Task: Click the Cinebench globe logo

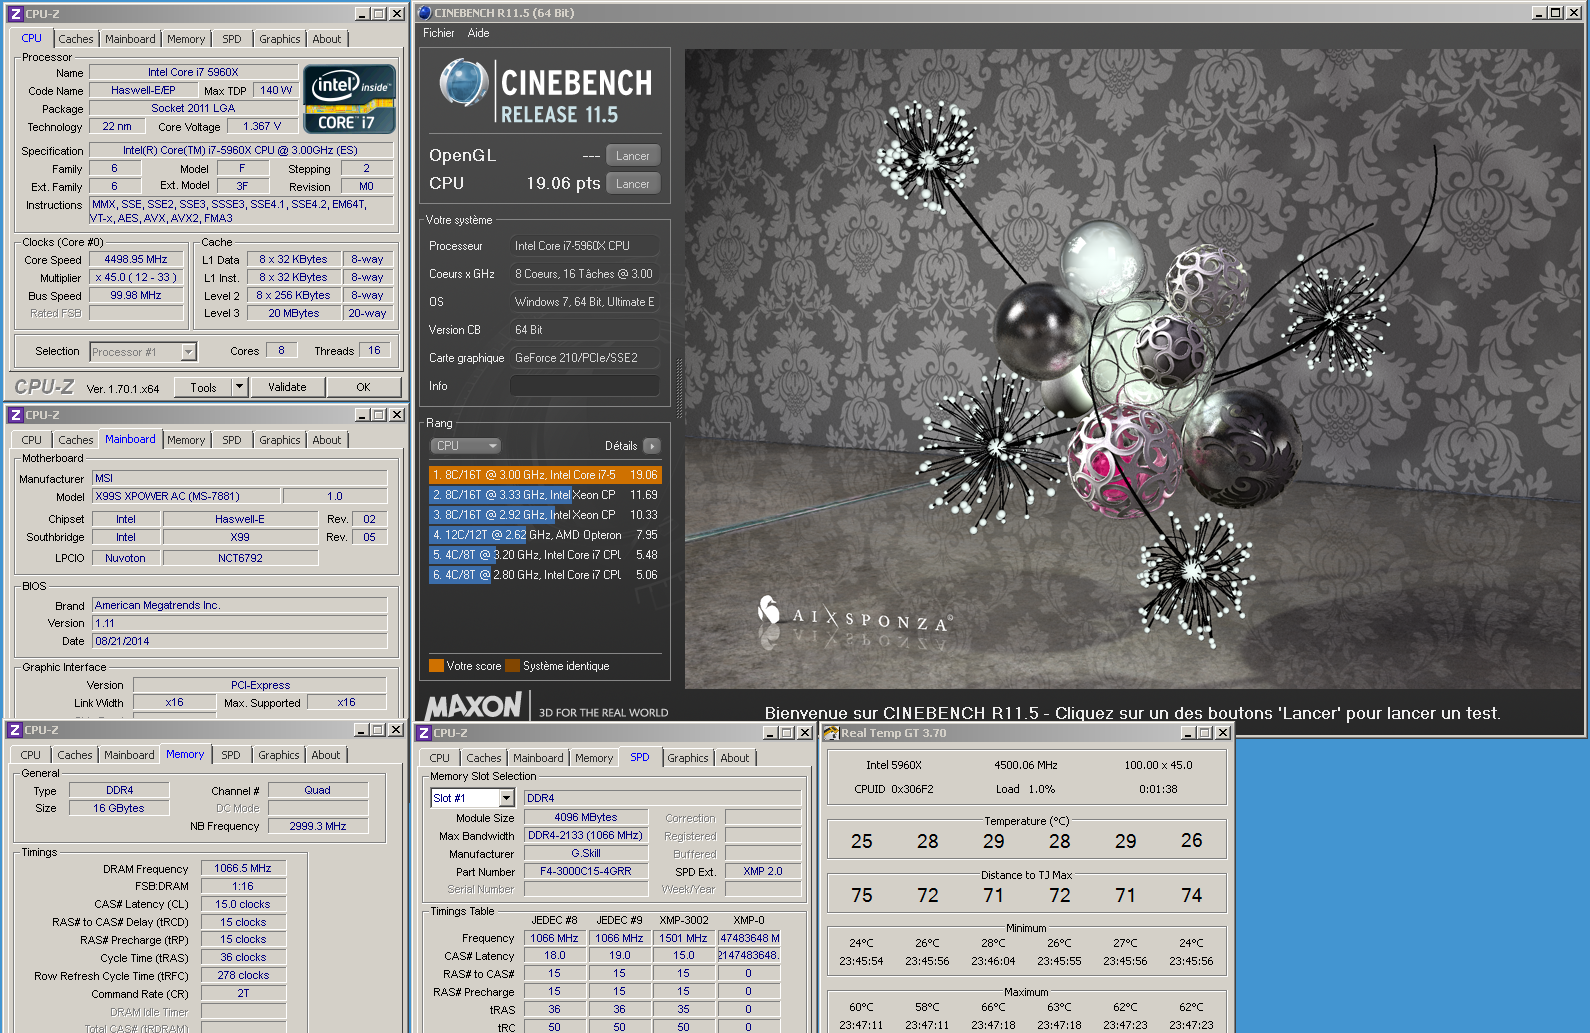Action: pyautogui.click(x=463, y=83)
